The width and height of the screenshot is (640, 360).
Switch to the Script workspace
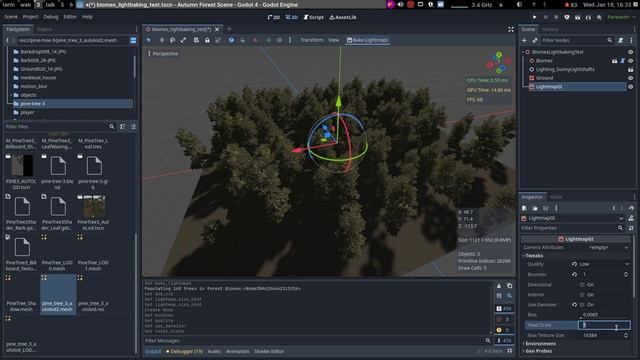(x=313, y=17)
